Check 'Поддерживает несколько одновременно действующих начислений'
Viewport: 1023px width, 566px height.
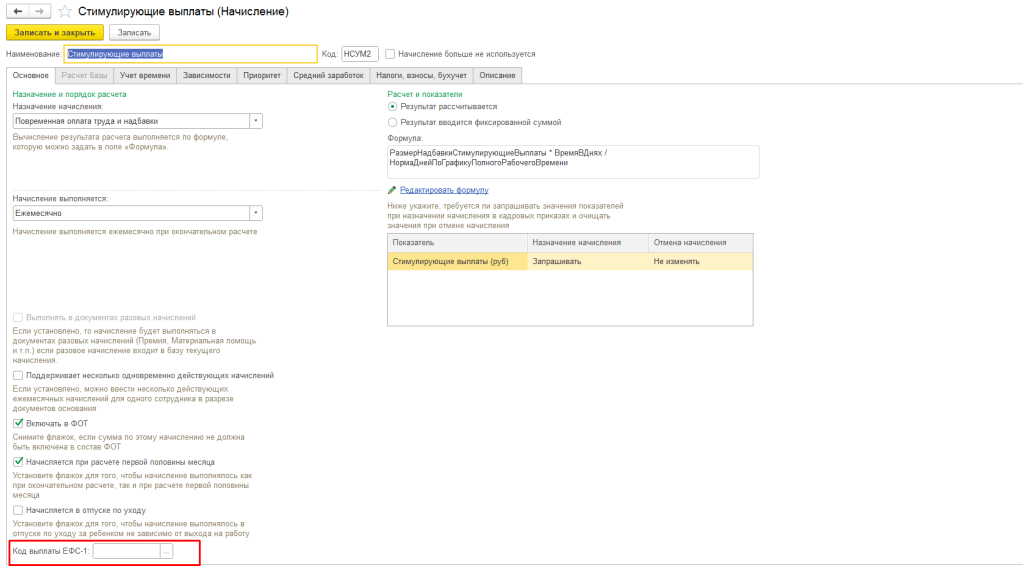(18, 375)
